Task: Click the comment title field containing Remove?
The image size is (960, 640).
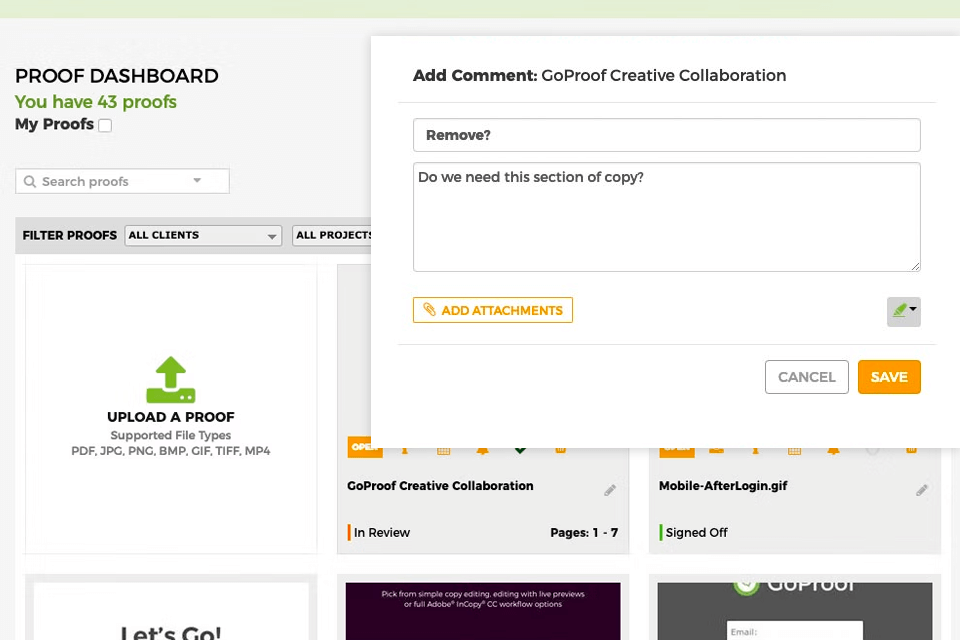Action: pos(667,135)
